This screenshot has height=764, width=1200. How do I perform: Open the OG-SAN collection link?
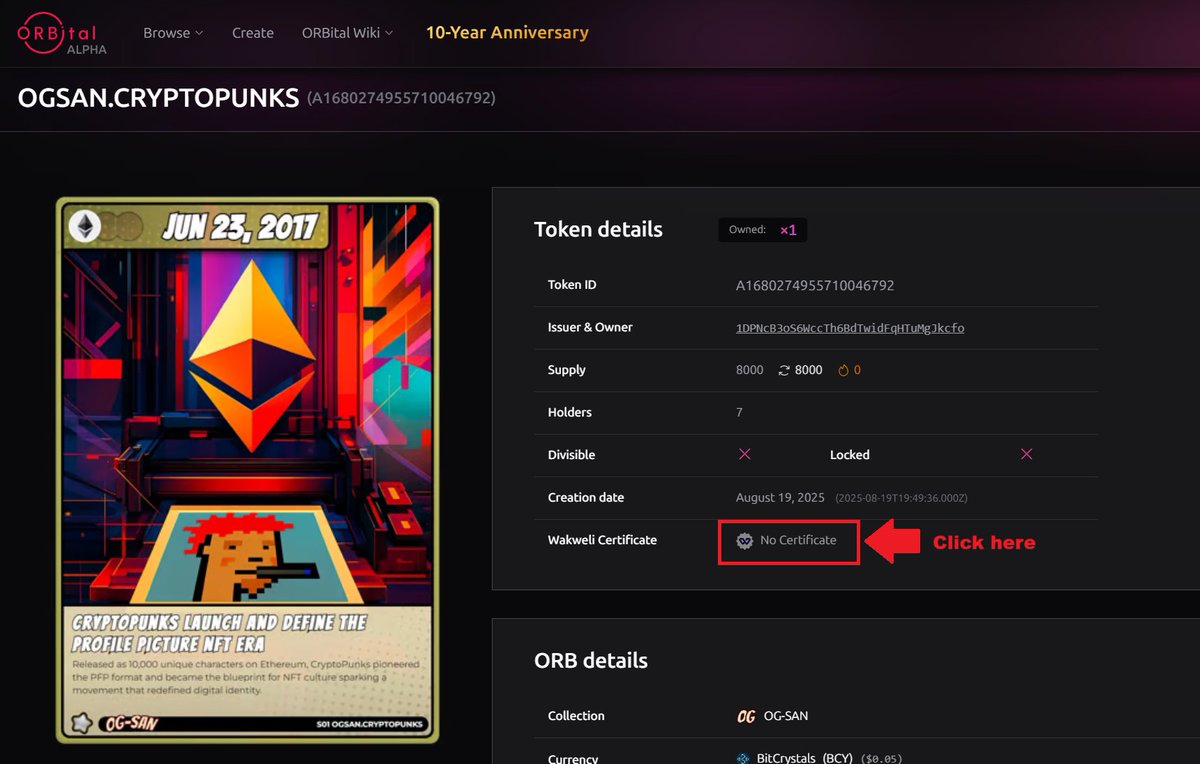point(786,716)
